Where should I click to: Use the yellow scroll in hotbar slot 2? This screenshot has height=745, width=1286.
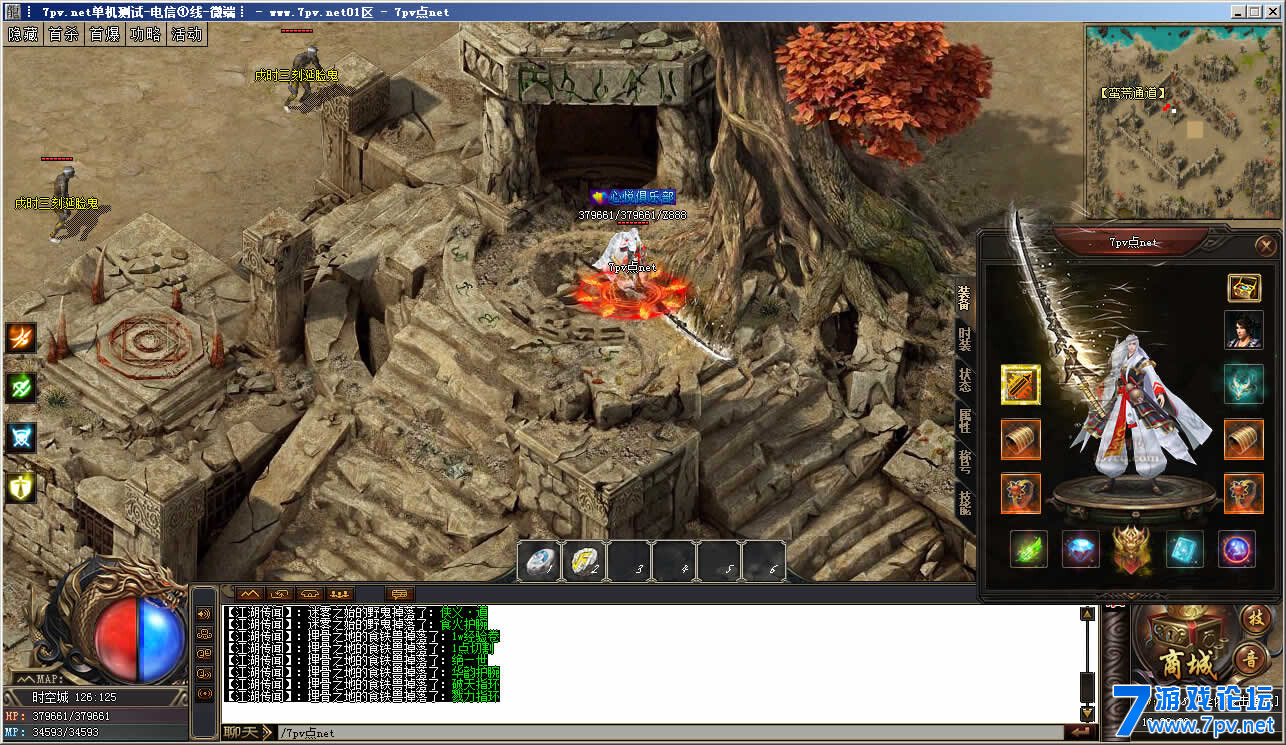point(584,561)
